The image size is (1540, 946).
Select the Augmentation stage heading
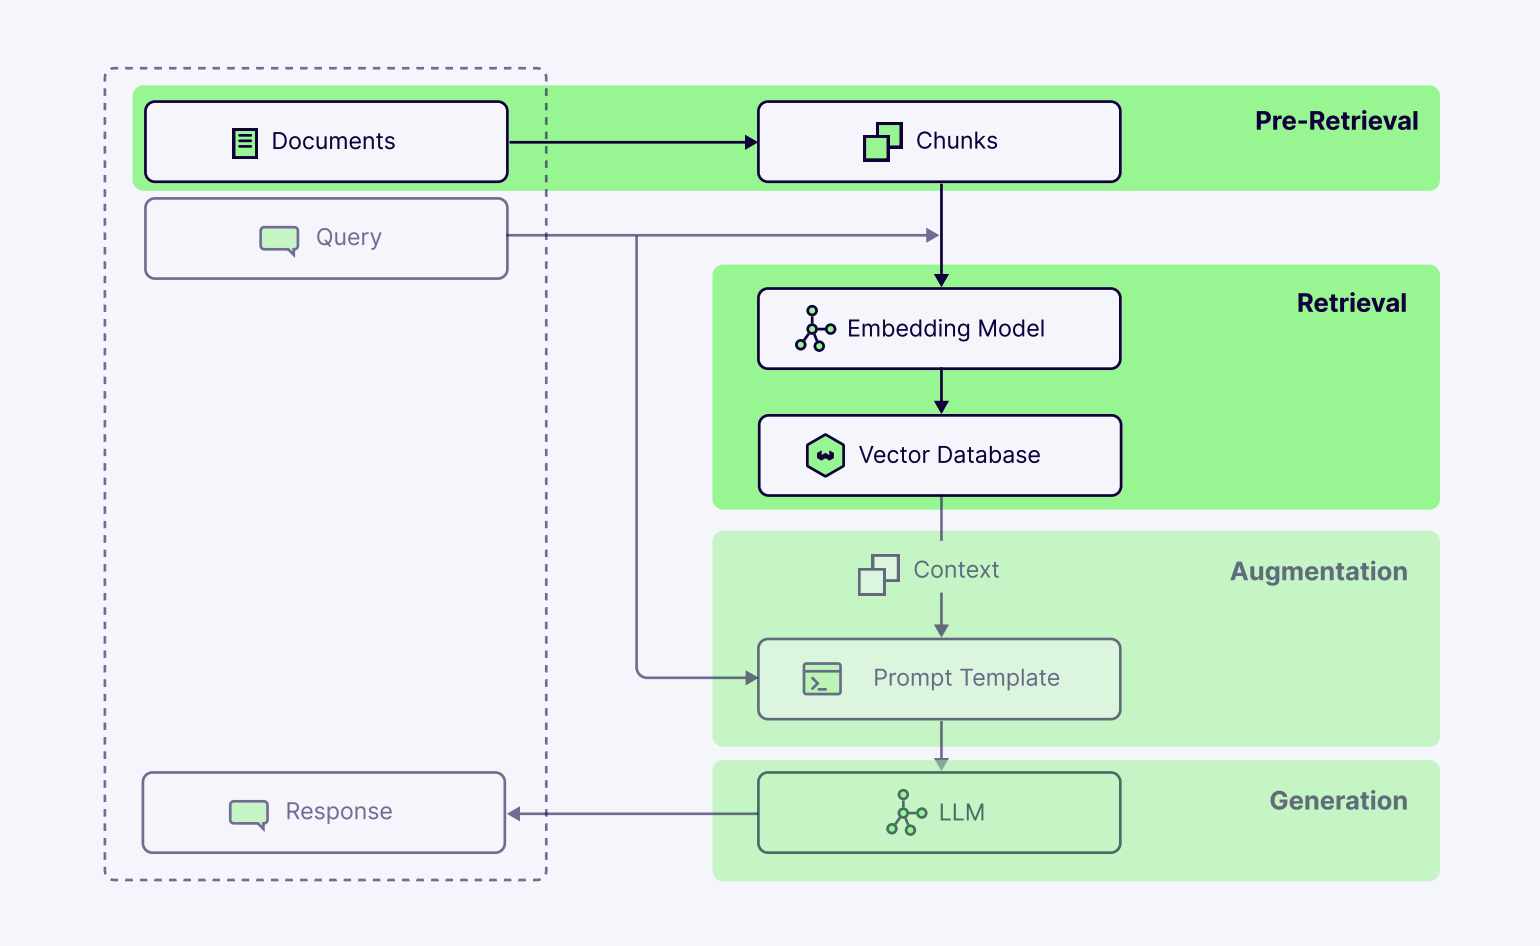coord(1318,571)
